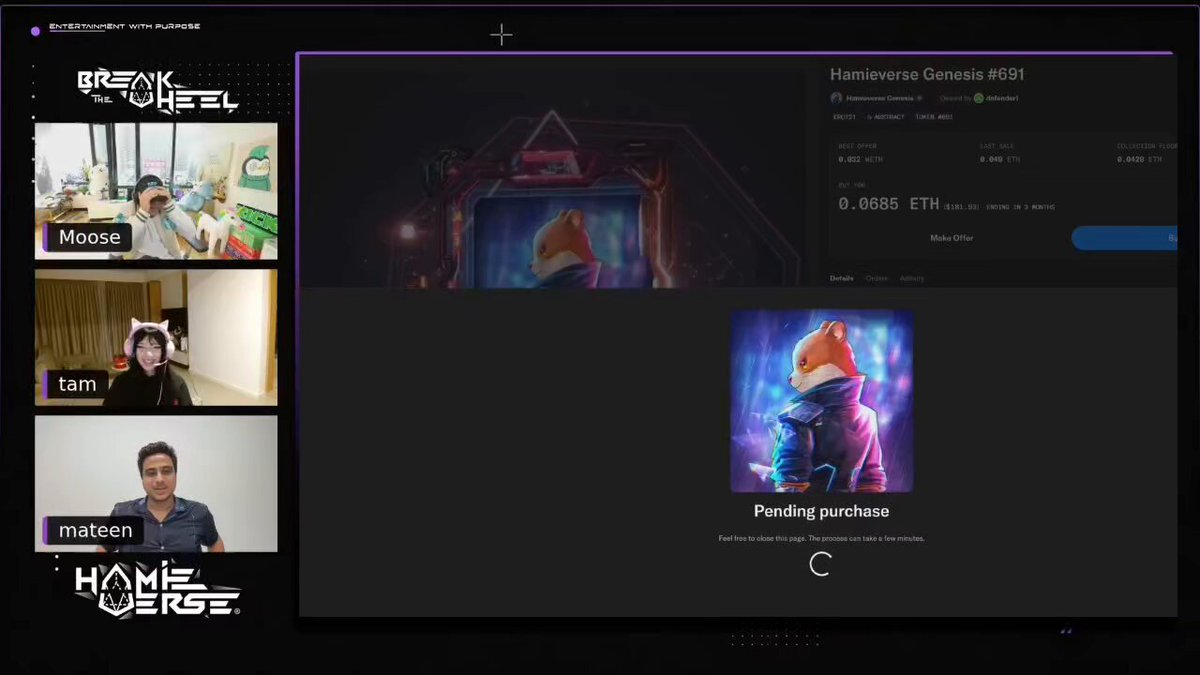Click the Make Offer button

click(951, 238)
